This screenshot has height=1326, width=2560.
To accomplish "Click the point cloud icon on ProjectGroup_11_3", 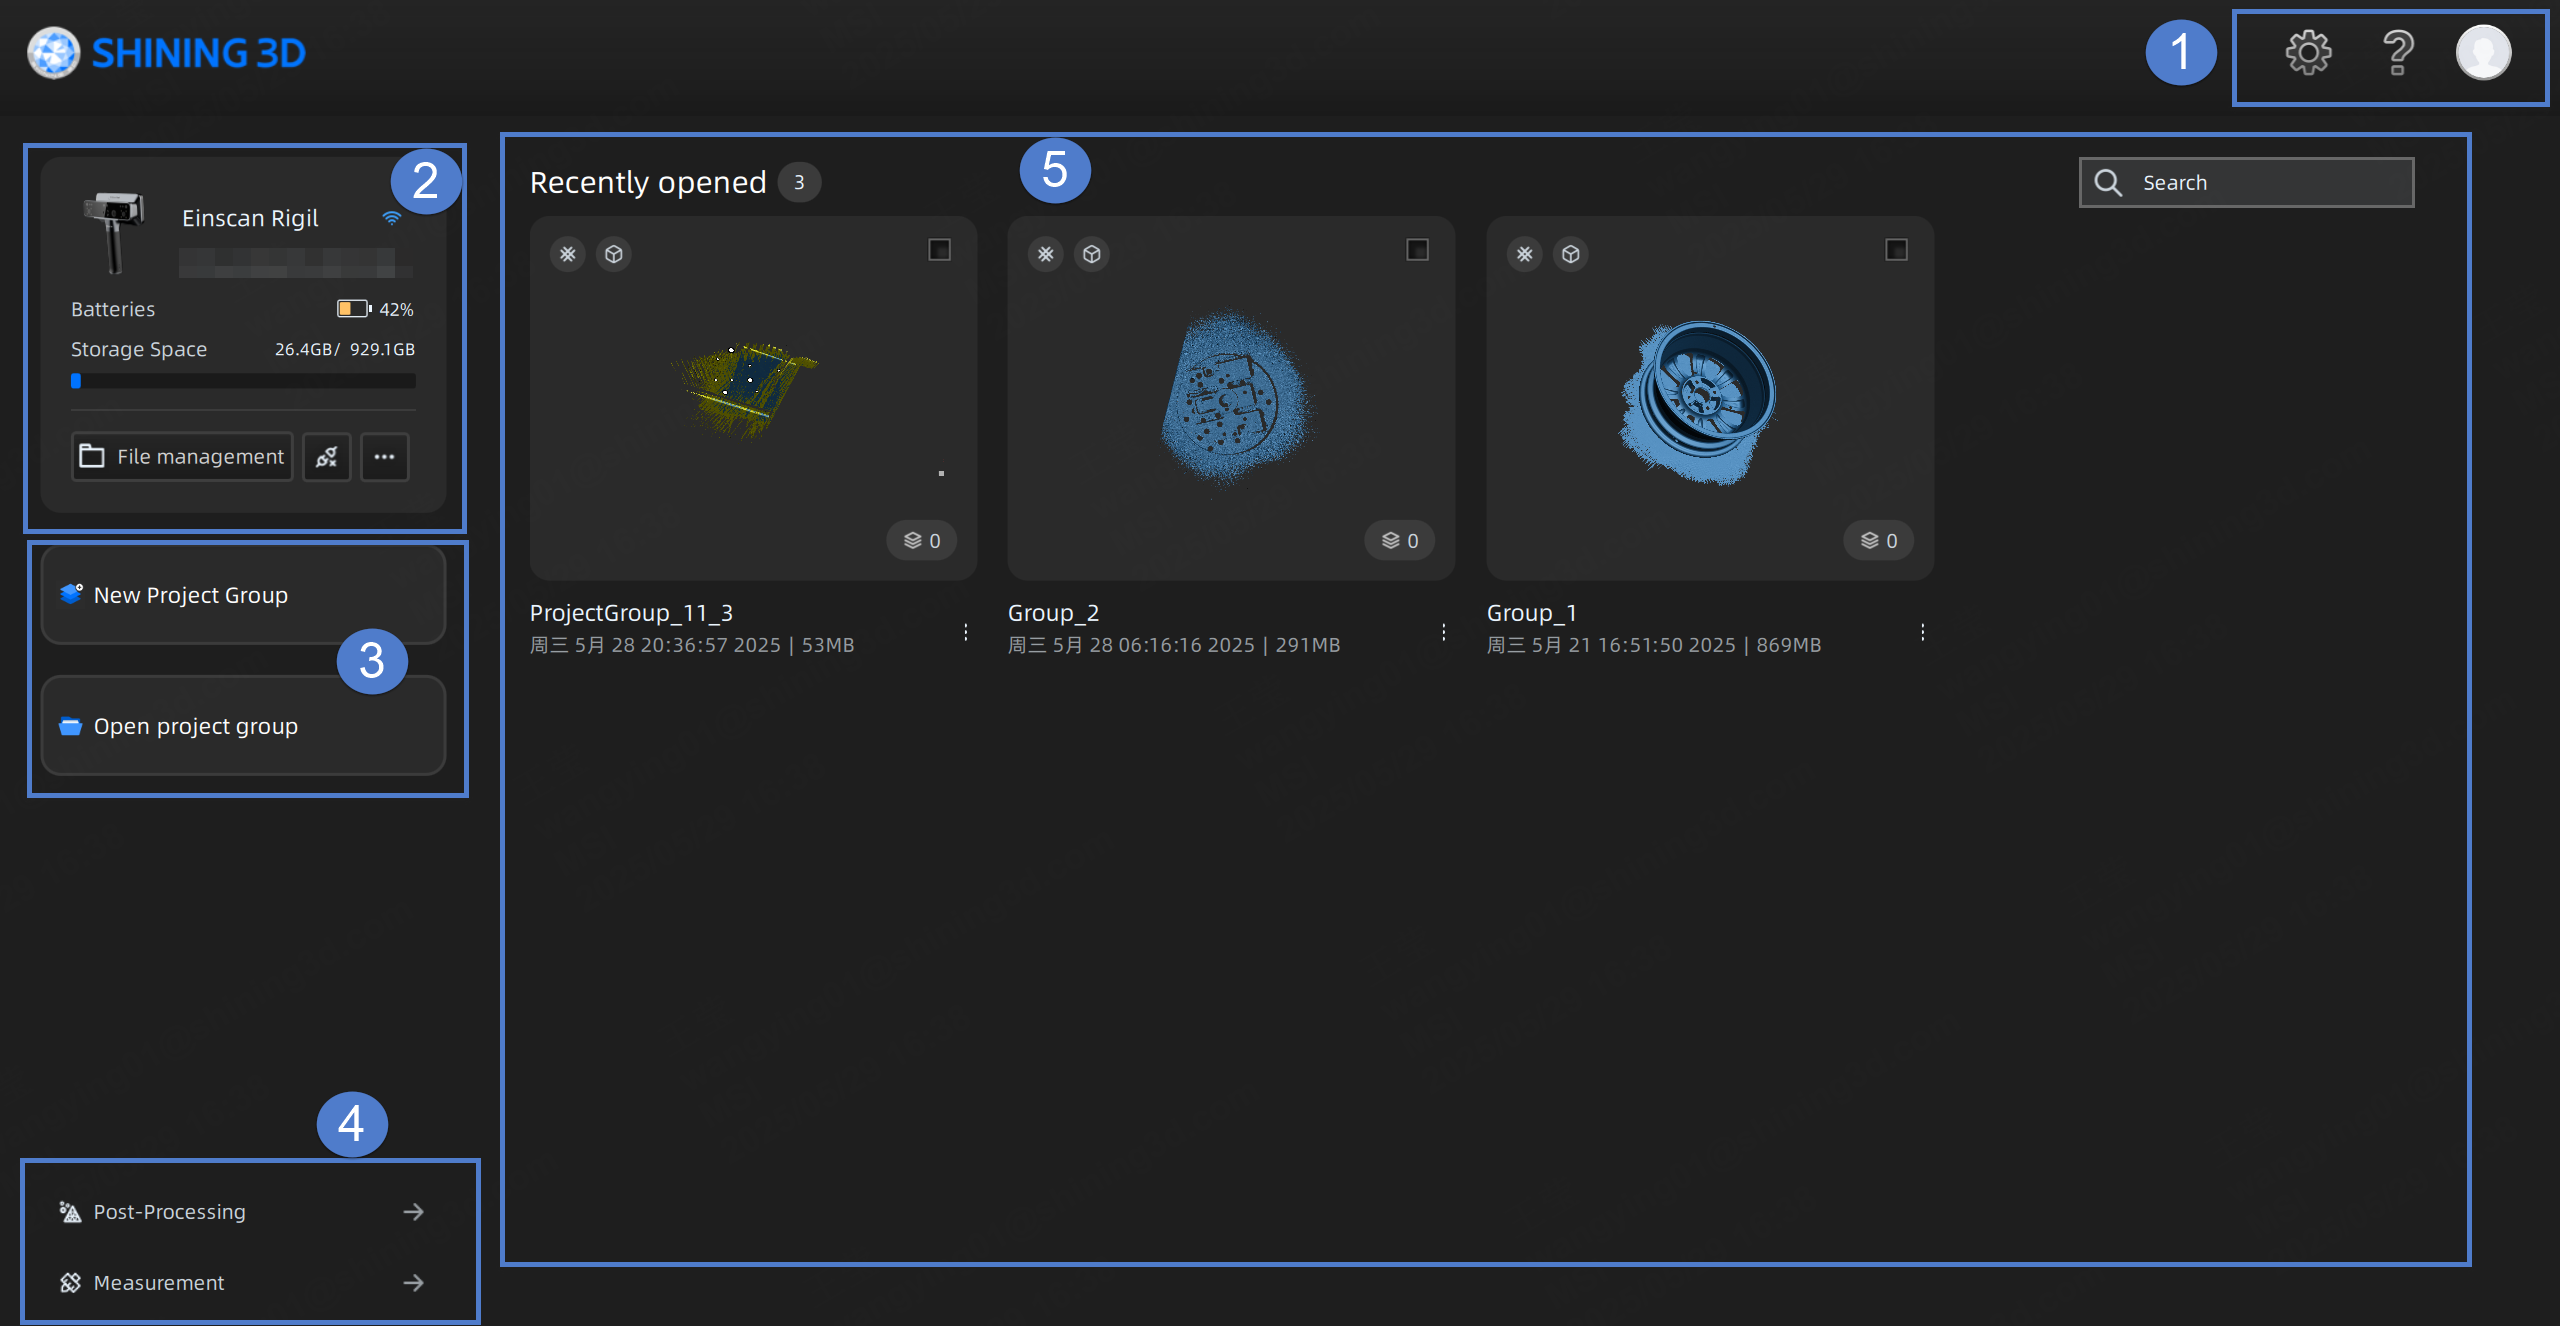I will (x=568, y=254).
